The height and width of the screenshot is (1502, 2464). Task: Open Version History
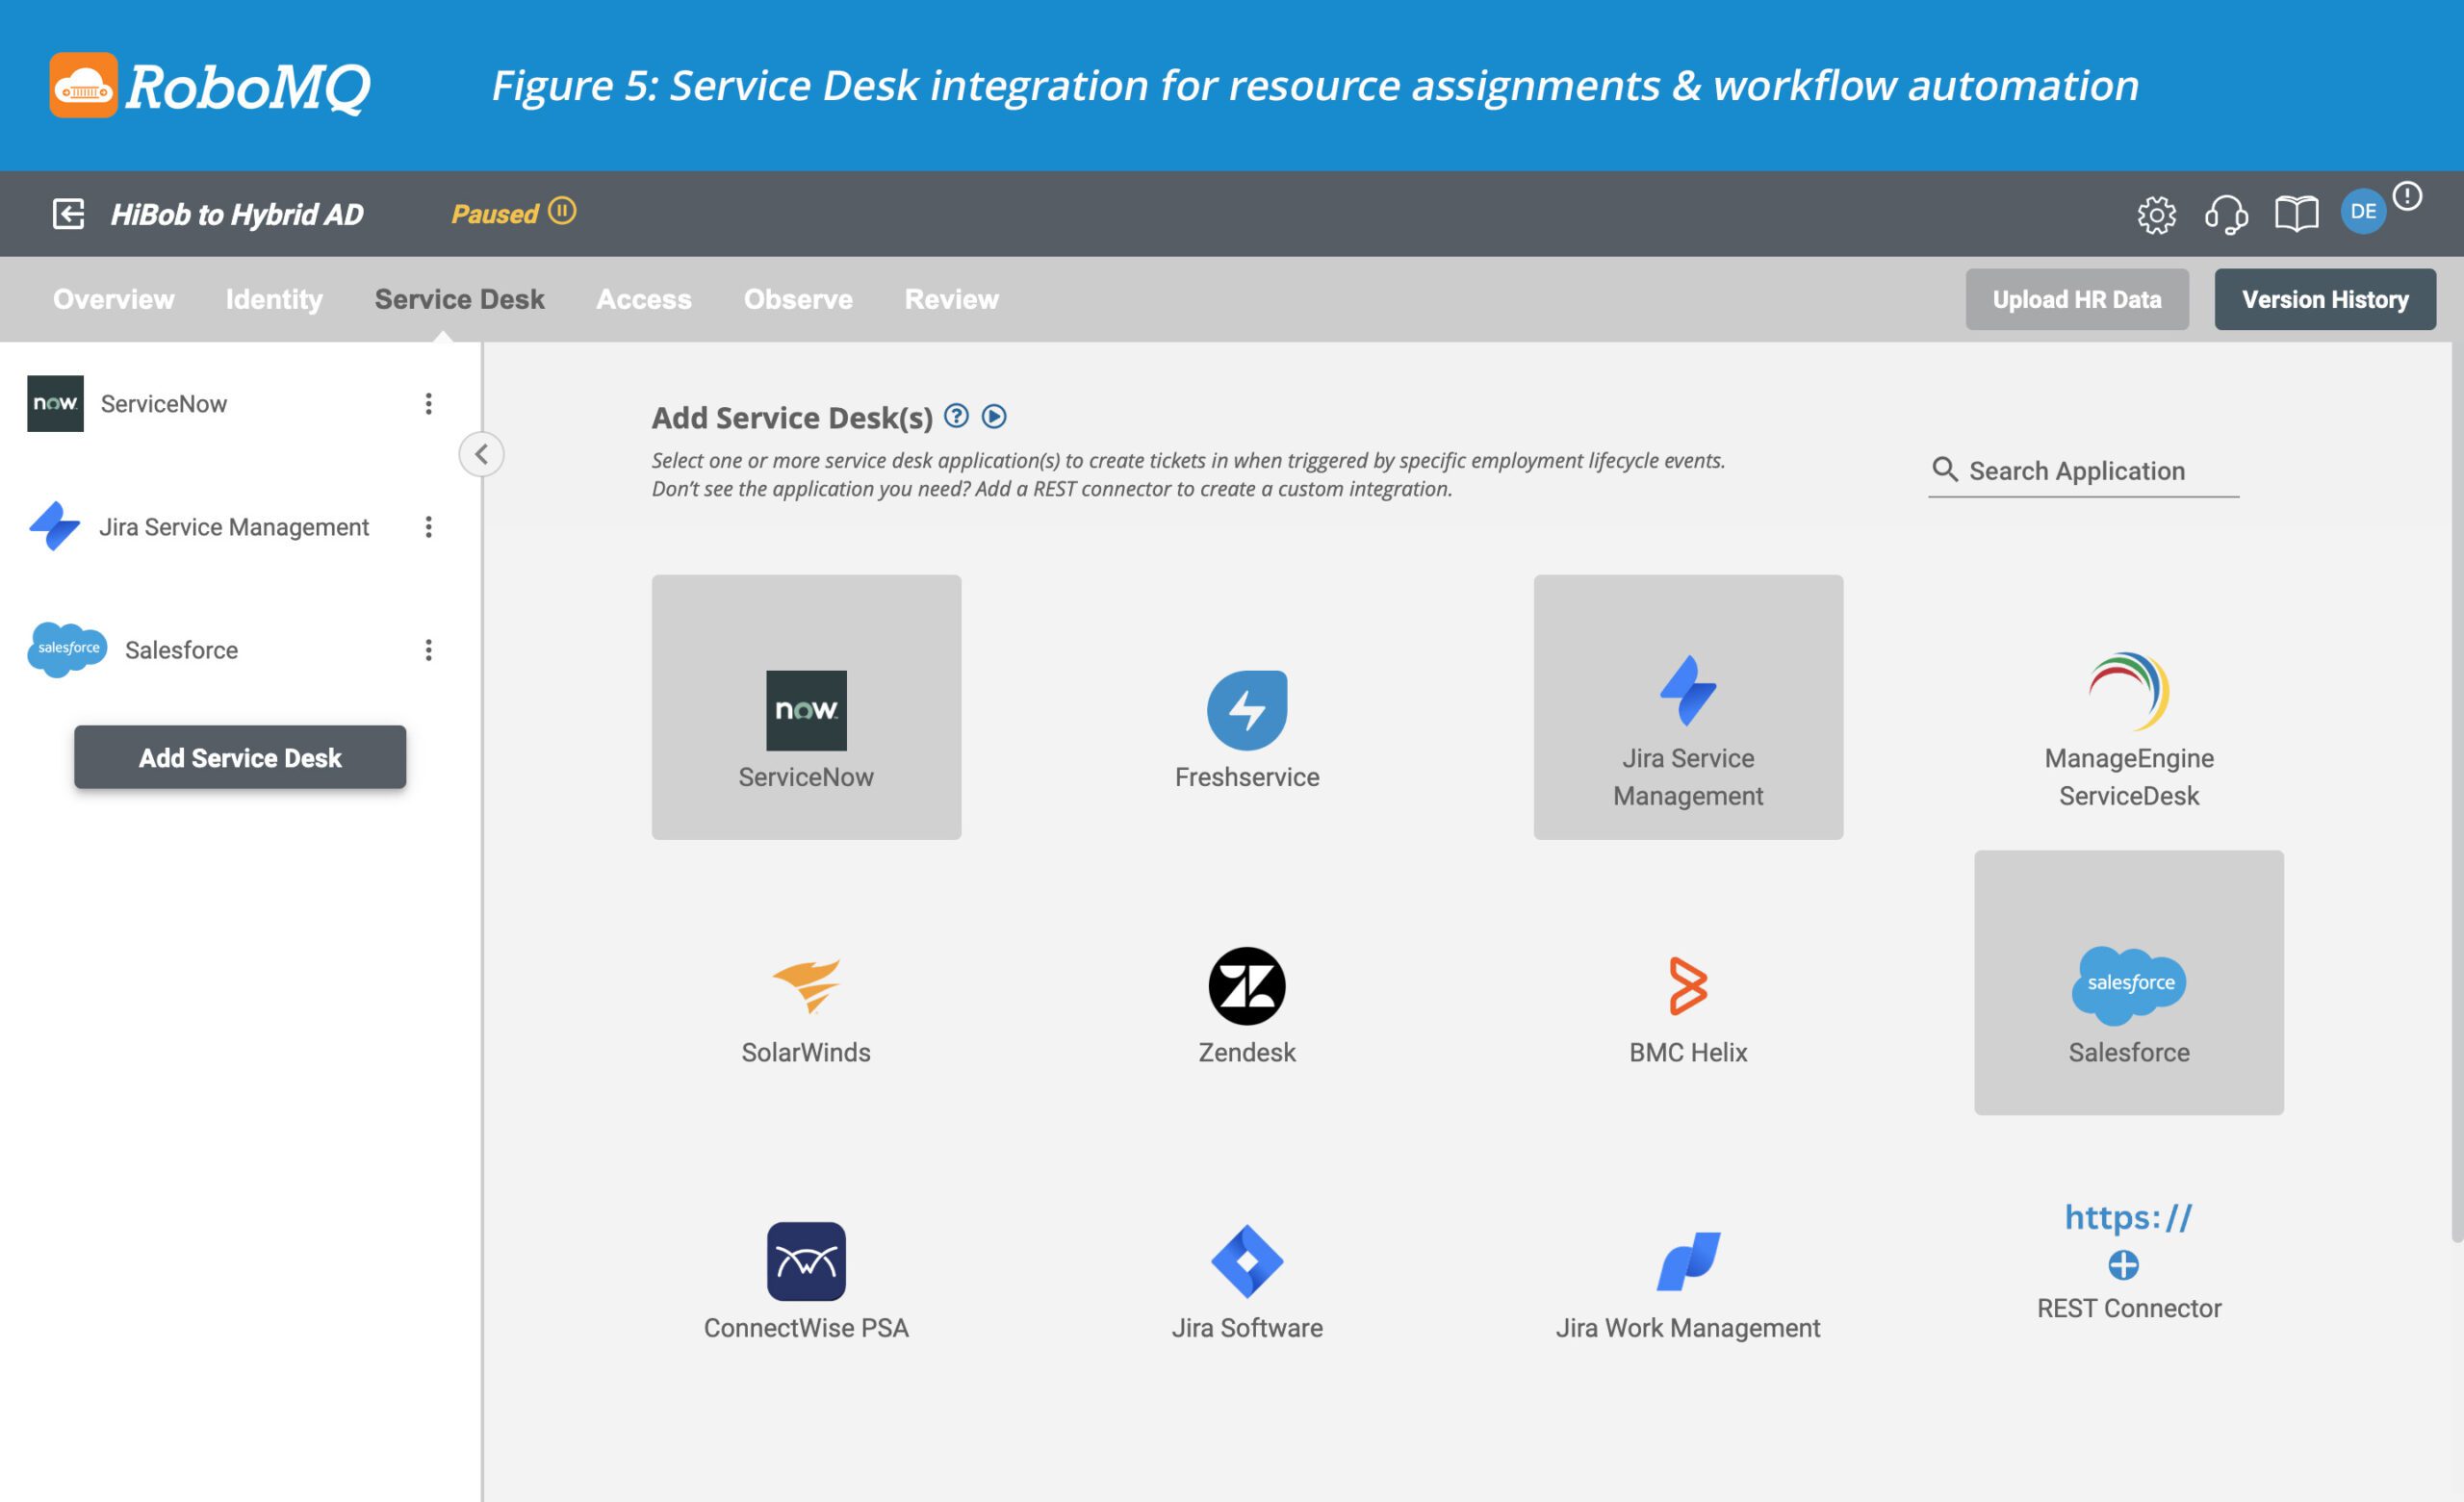click(x=2325, y=299)
